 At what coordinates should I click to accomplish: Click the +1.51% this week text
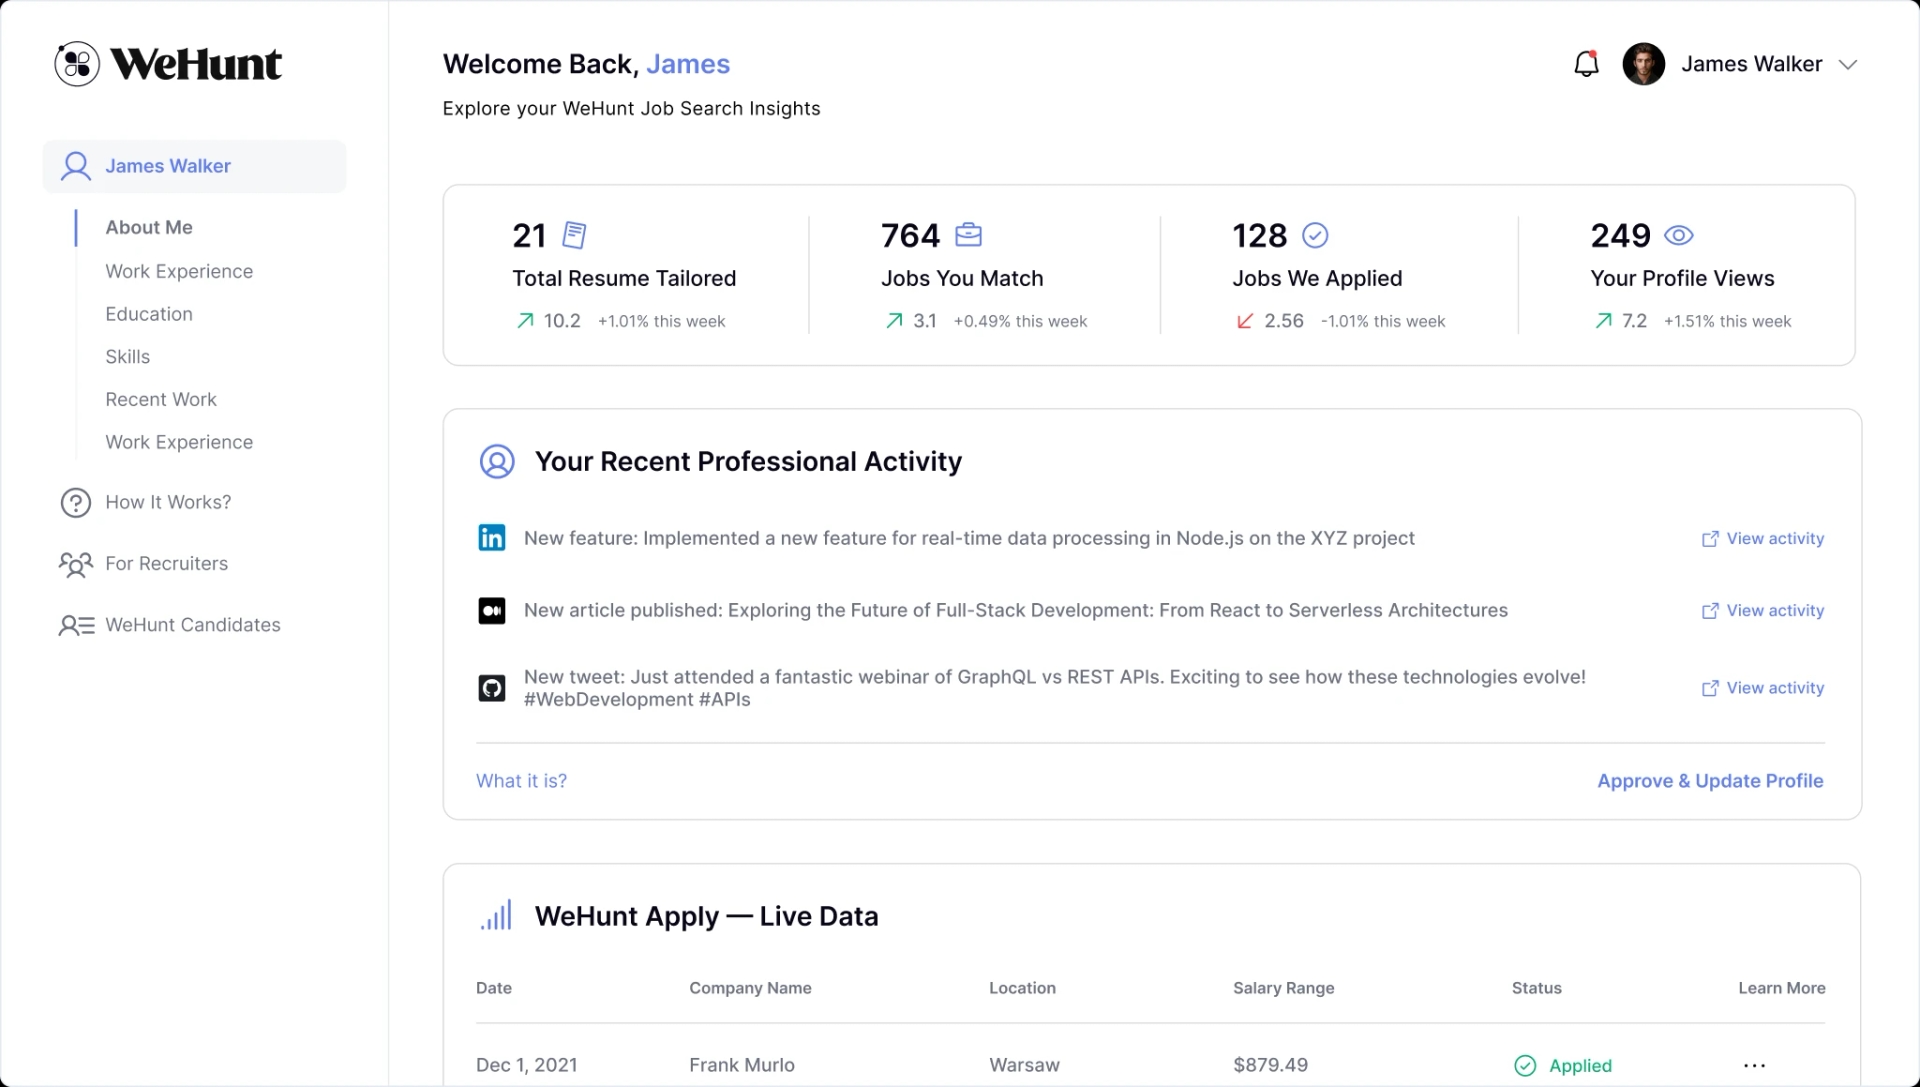tap(1727, 321)
